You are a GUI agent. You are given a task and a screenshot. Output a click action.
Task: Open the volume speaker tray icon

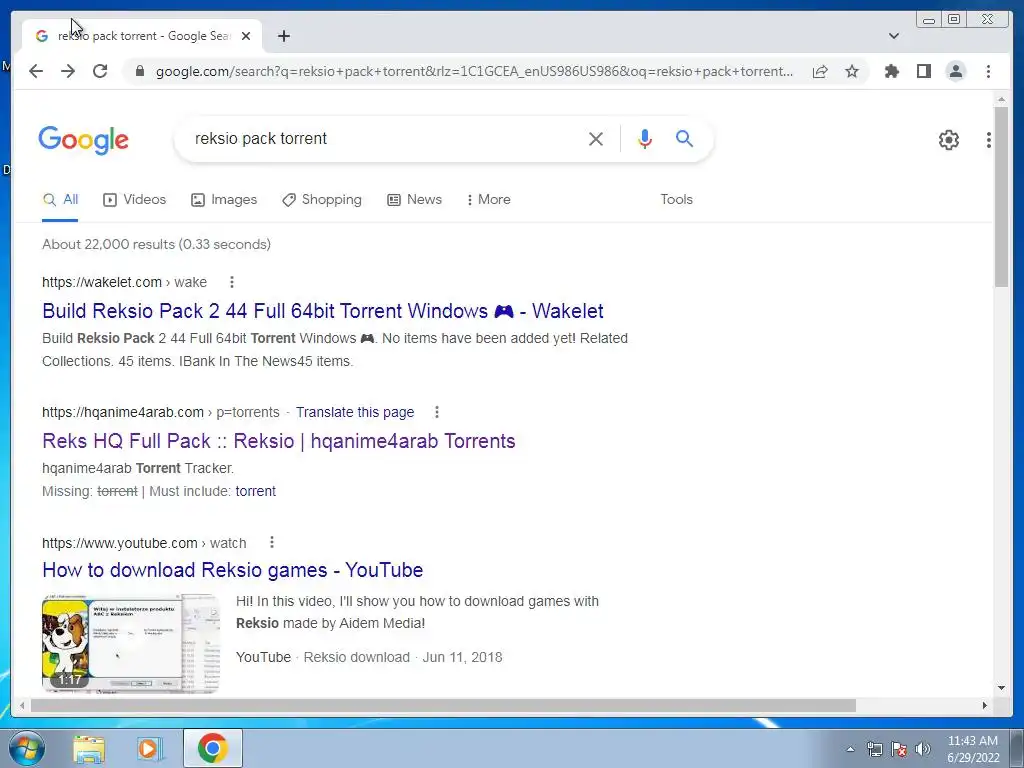pyautogui.click(x=922, y=749)
